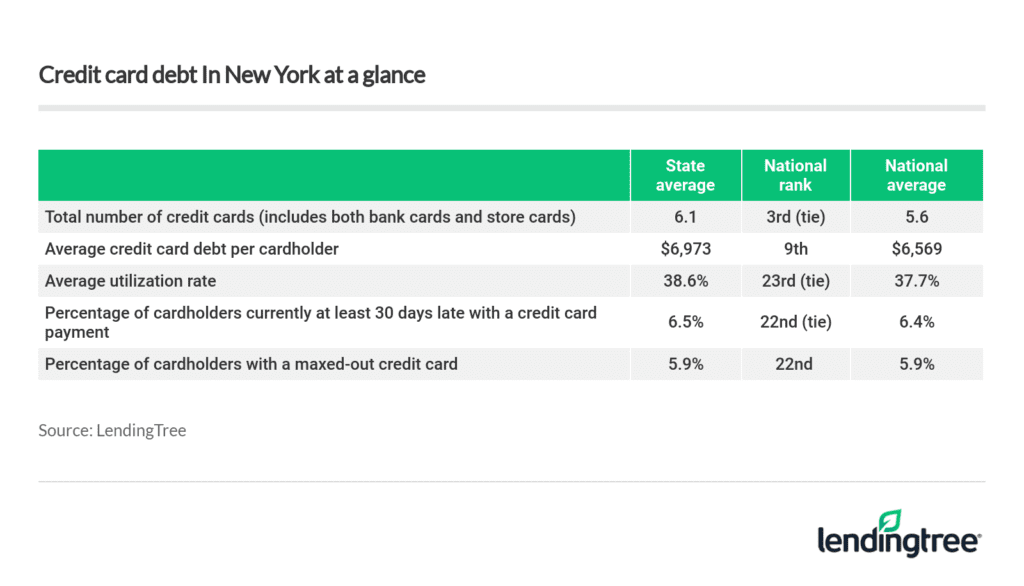
Task: Select the 22nd (tie) rank cell
Action: click(795, 322)
